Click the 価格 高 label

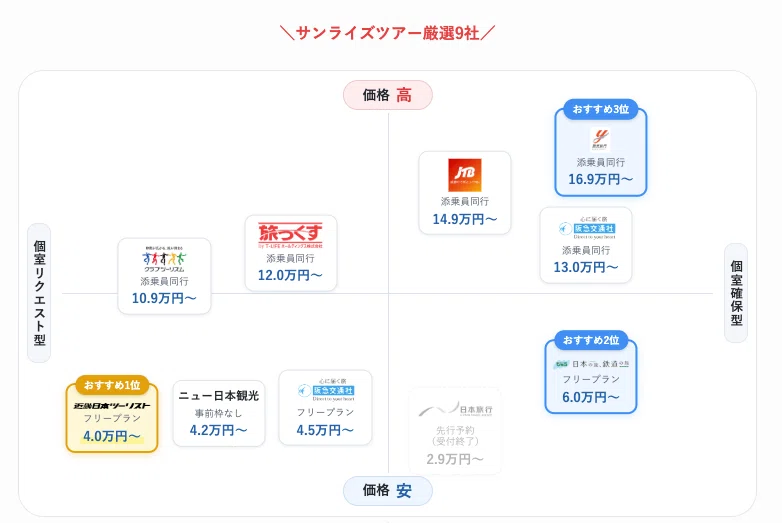coord(388,95)
